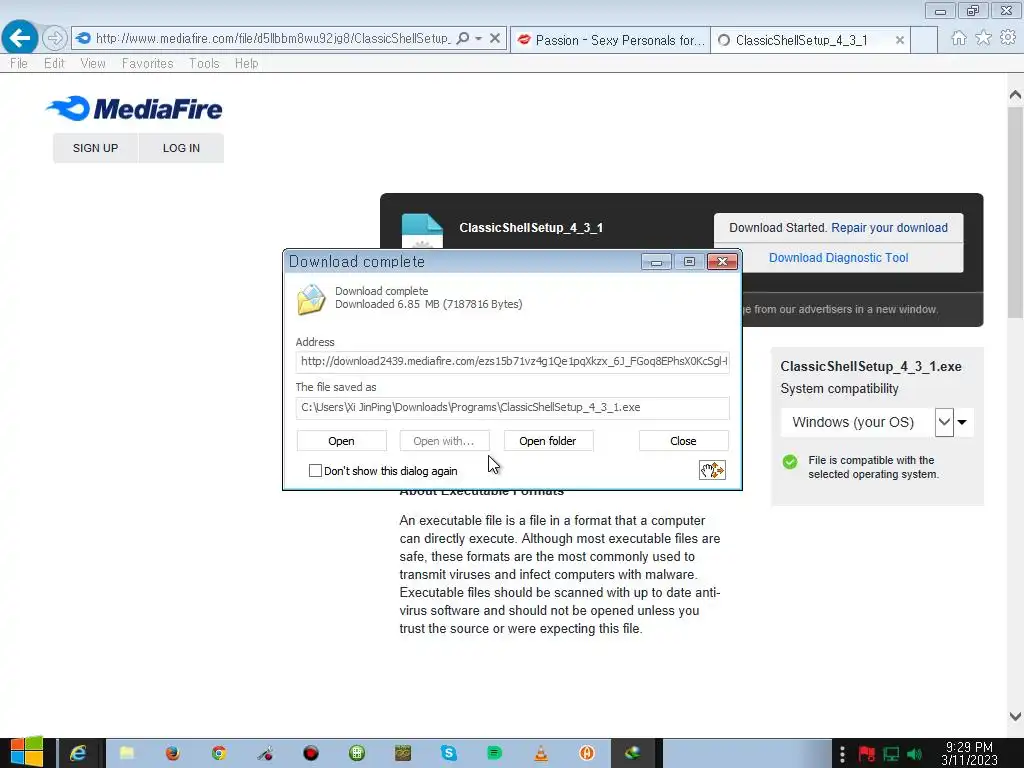Click the green compatibility checkmark icon
The height and width of the screenshot is (768, 1024).
(x=790, y=462)
